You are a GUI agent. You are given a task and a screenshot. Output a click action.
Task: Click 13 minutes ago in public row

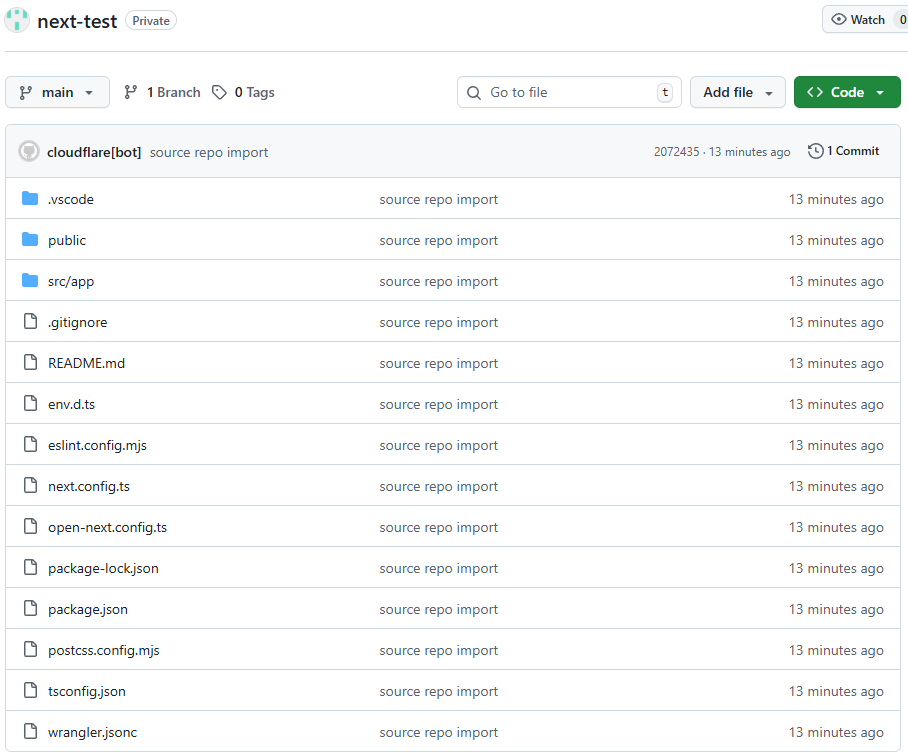coord(836,240)
